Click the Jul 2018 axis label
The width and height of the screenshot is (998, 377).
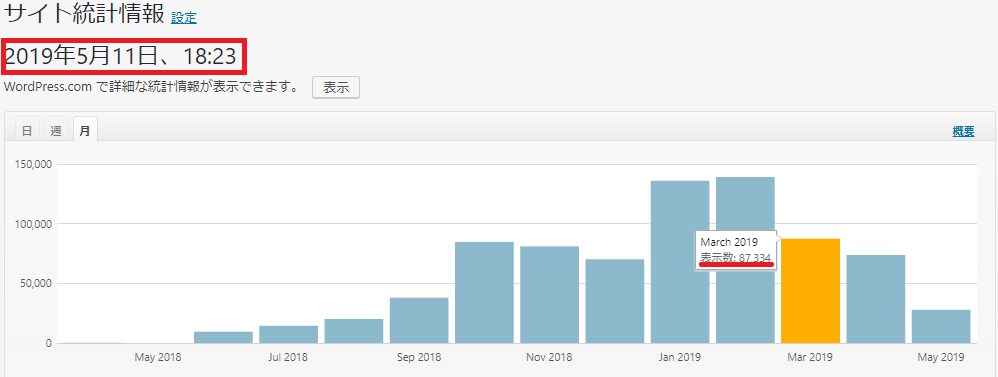pos(288,357)
